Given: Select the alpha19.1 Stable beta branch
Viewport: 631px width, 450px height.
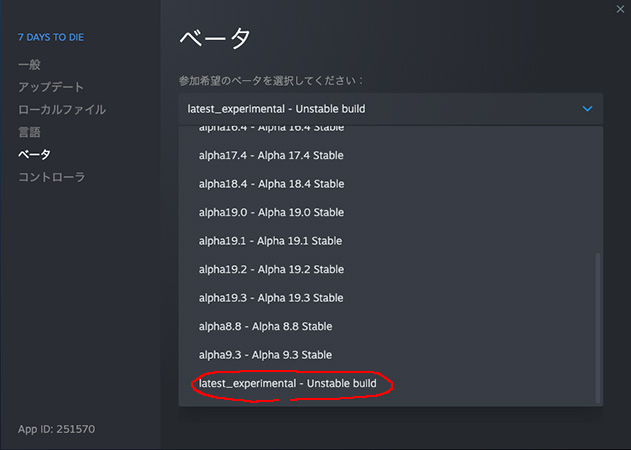Looking at the screenshot, I should pos(271,241).
